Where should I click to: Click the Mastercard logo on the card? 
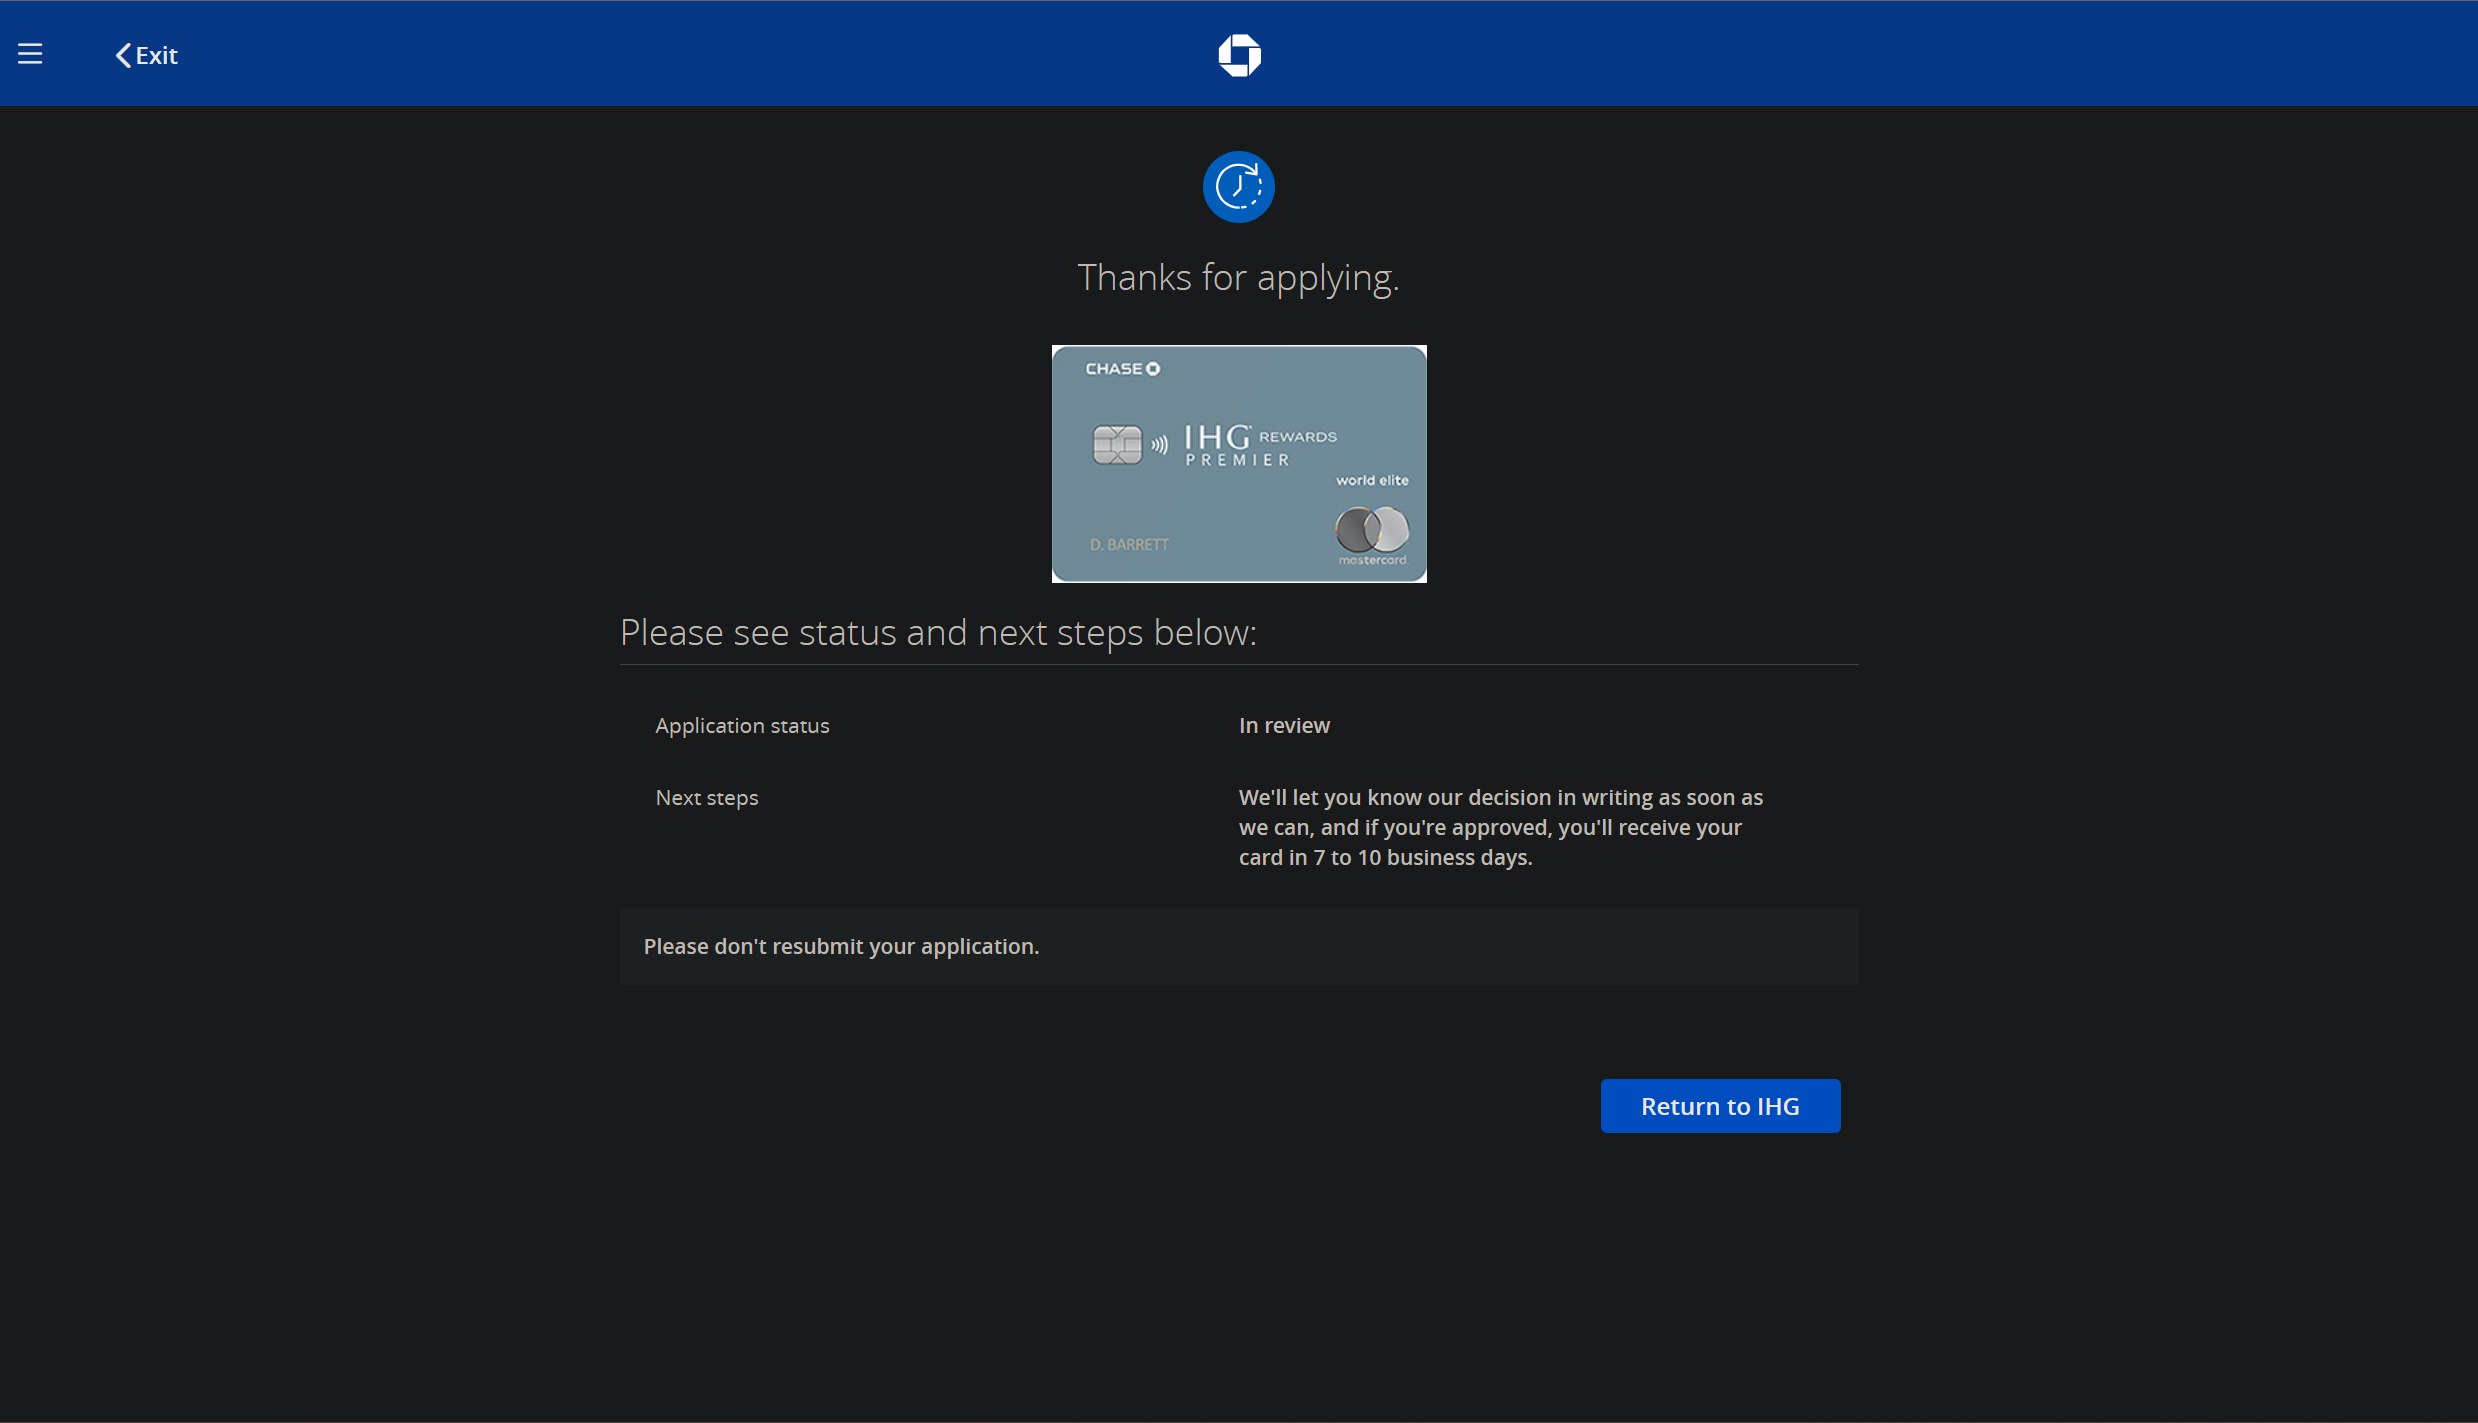(1372, 532)
